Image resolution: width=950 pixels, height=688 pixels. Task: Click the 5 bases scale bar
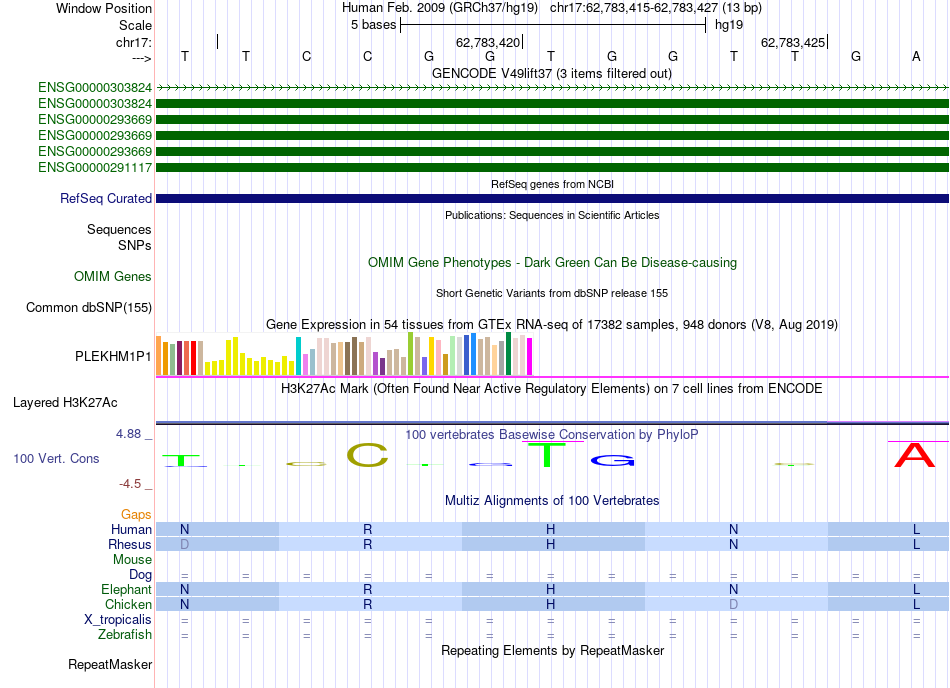[x=553, y=25]
